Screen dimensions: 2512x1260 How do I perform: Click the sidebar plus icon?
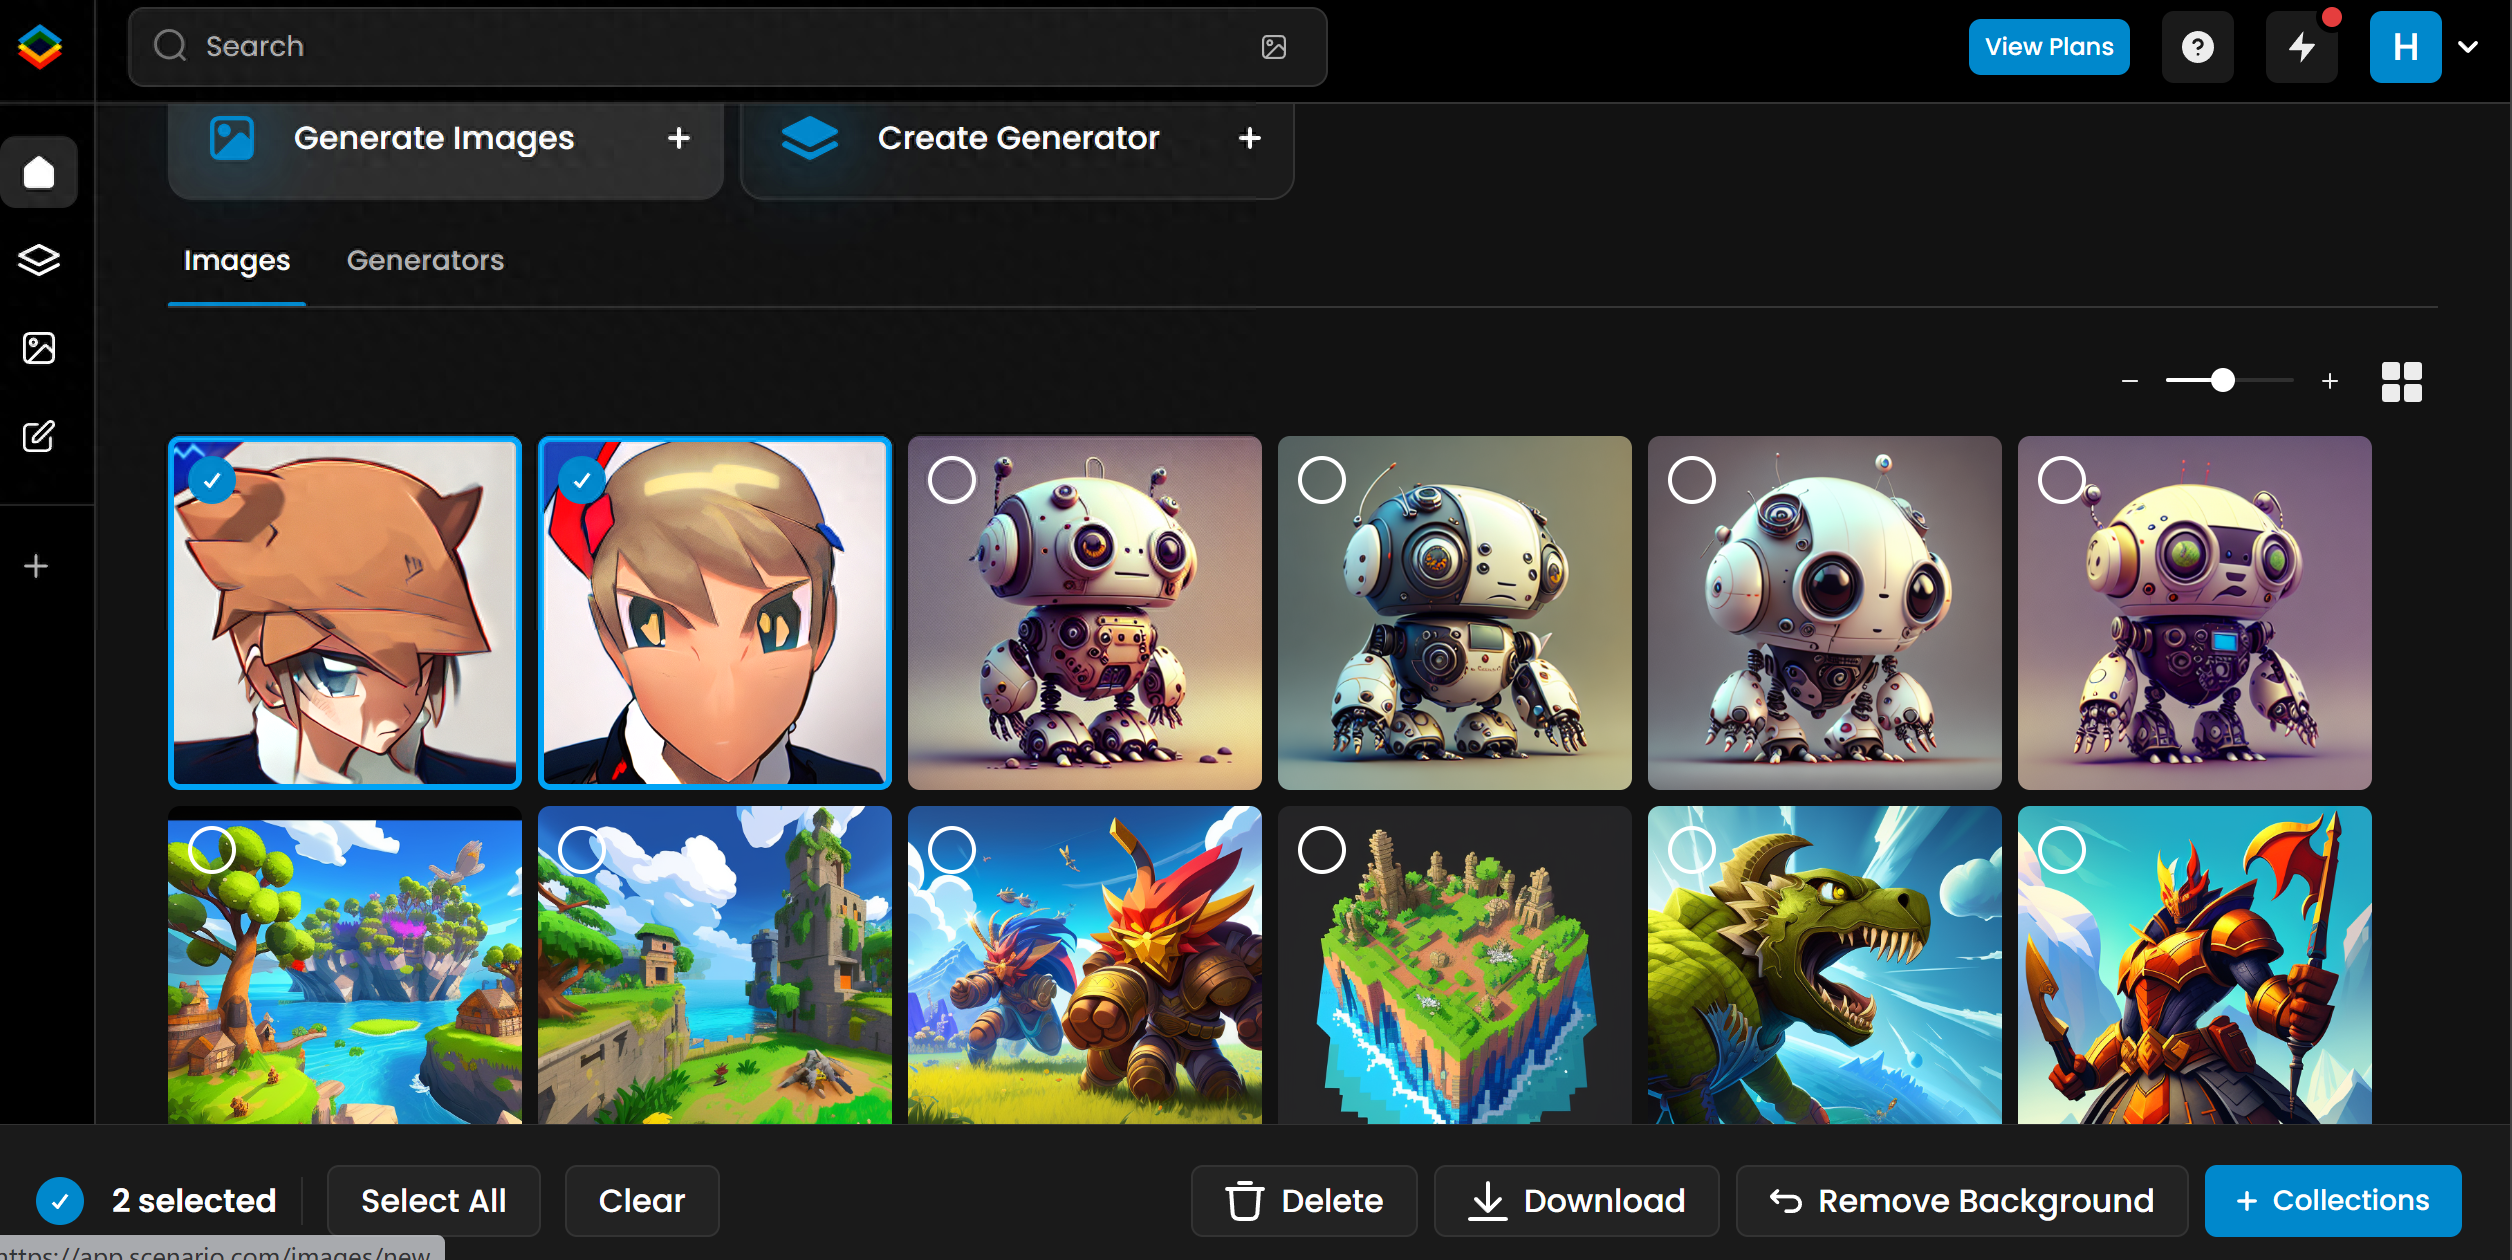coord(36,566)
